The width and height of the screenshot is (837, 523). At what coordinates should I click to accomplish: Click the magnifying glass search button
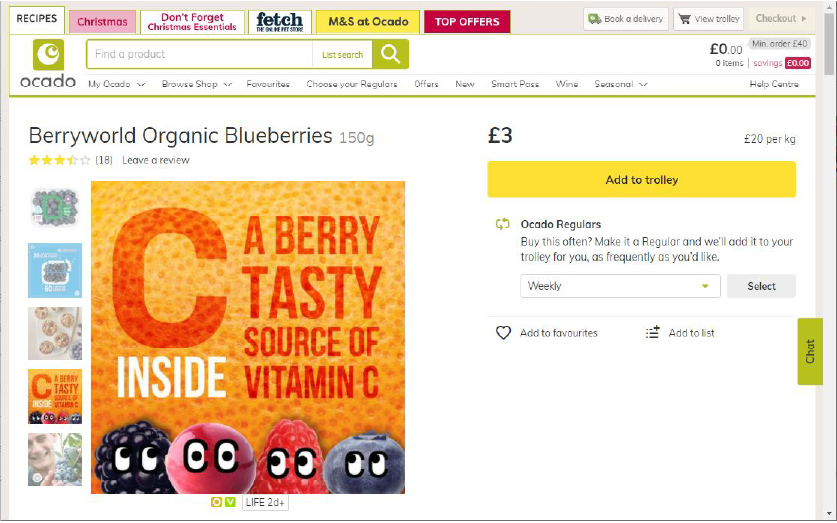(390, 54)
